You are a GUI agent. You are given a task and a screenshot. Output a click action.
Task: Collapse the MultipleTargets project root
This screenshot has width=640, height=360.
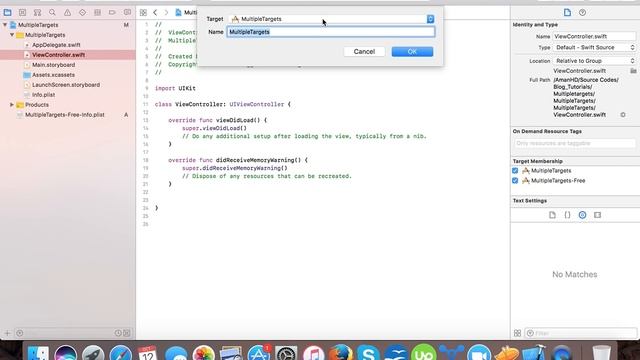pyautogui.click(x=5, y=25)
